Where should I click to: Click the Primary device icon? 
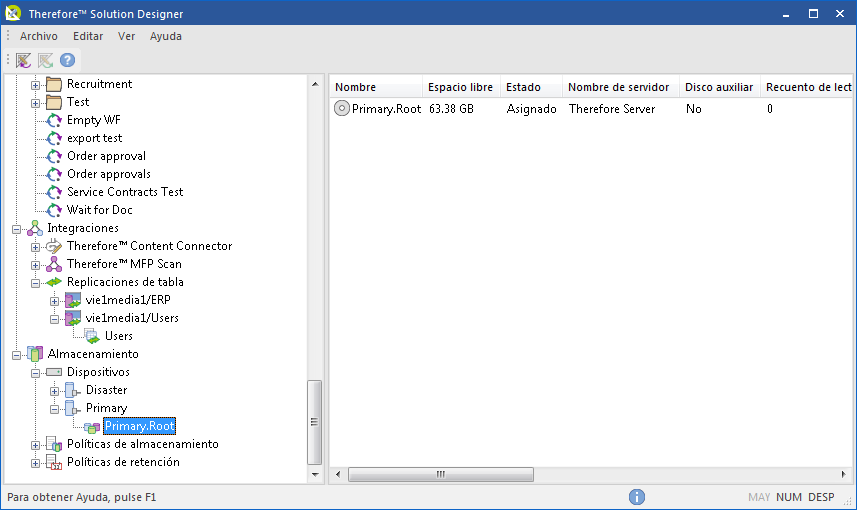click(x=73, y=409)
